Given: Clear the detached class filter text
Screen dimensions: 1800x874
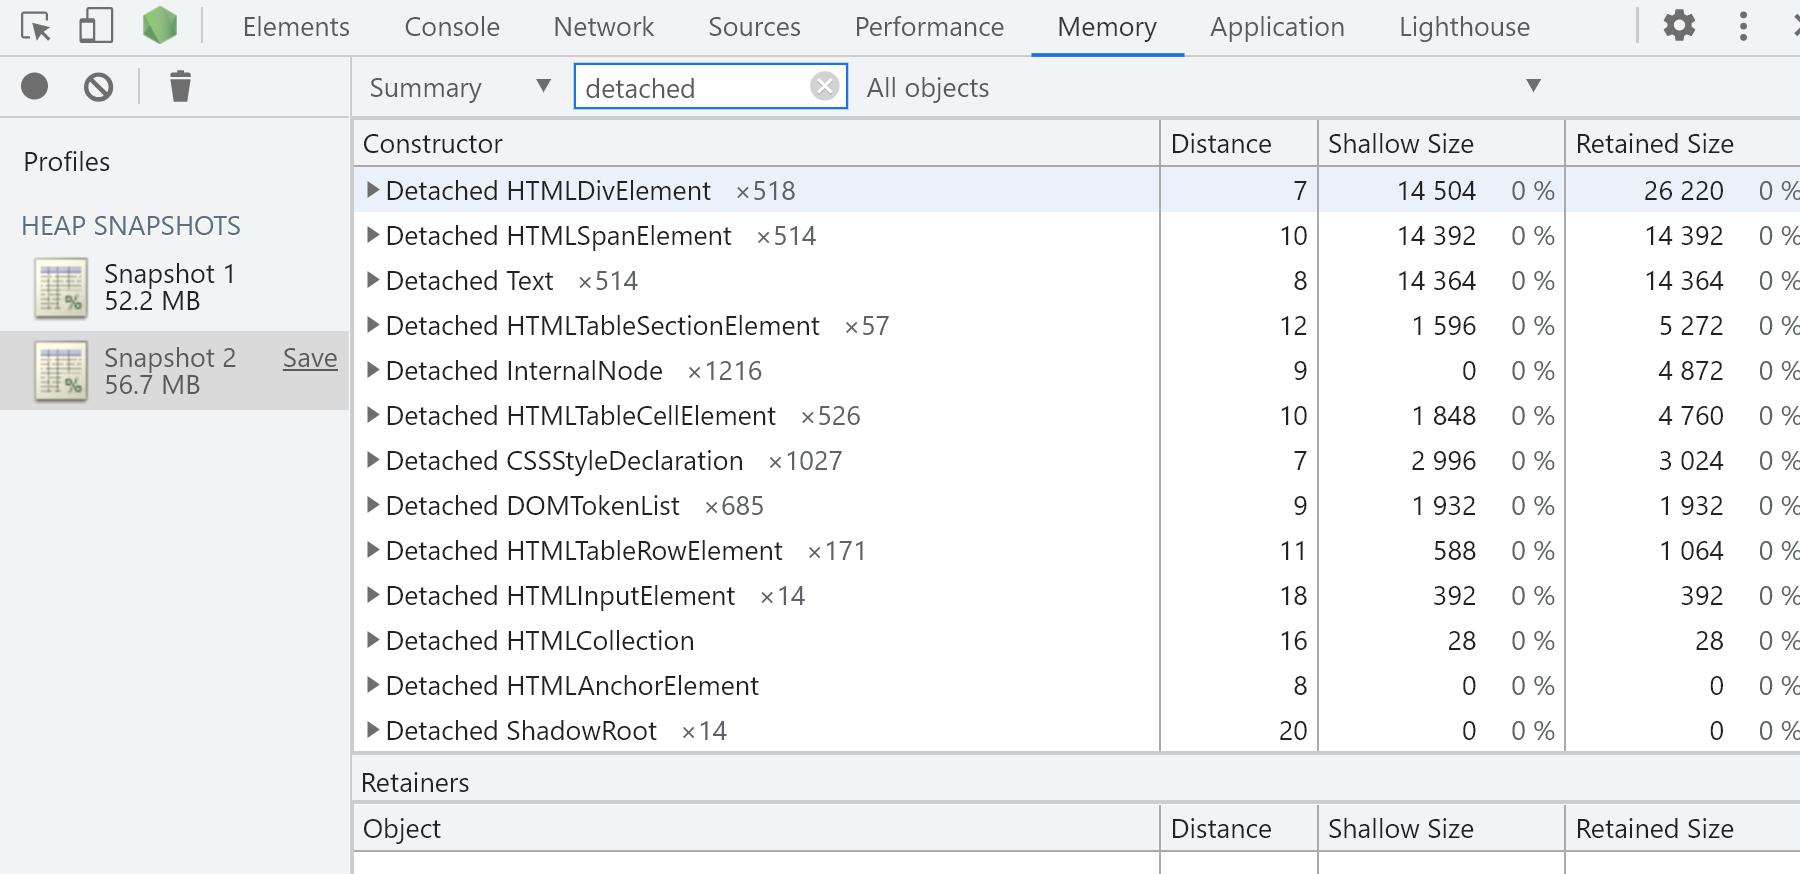Looking at the screenshot, I should (824, 87).
